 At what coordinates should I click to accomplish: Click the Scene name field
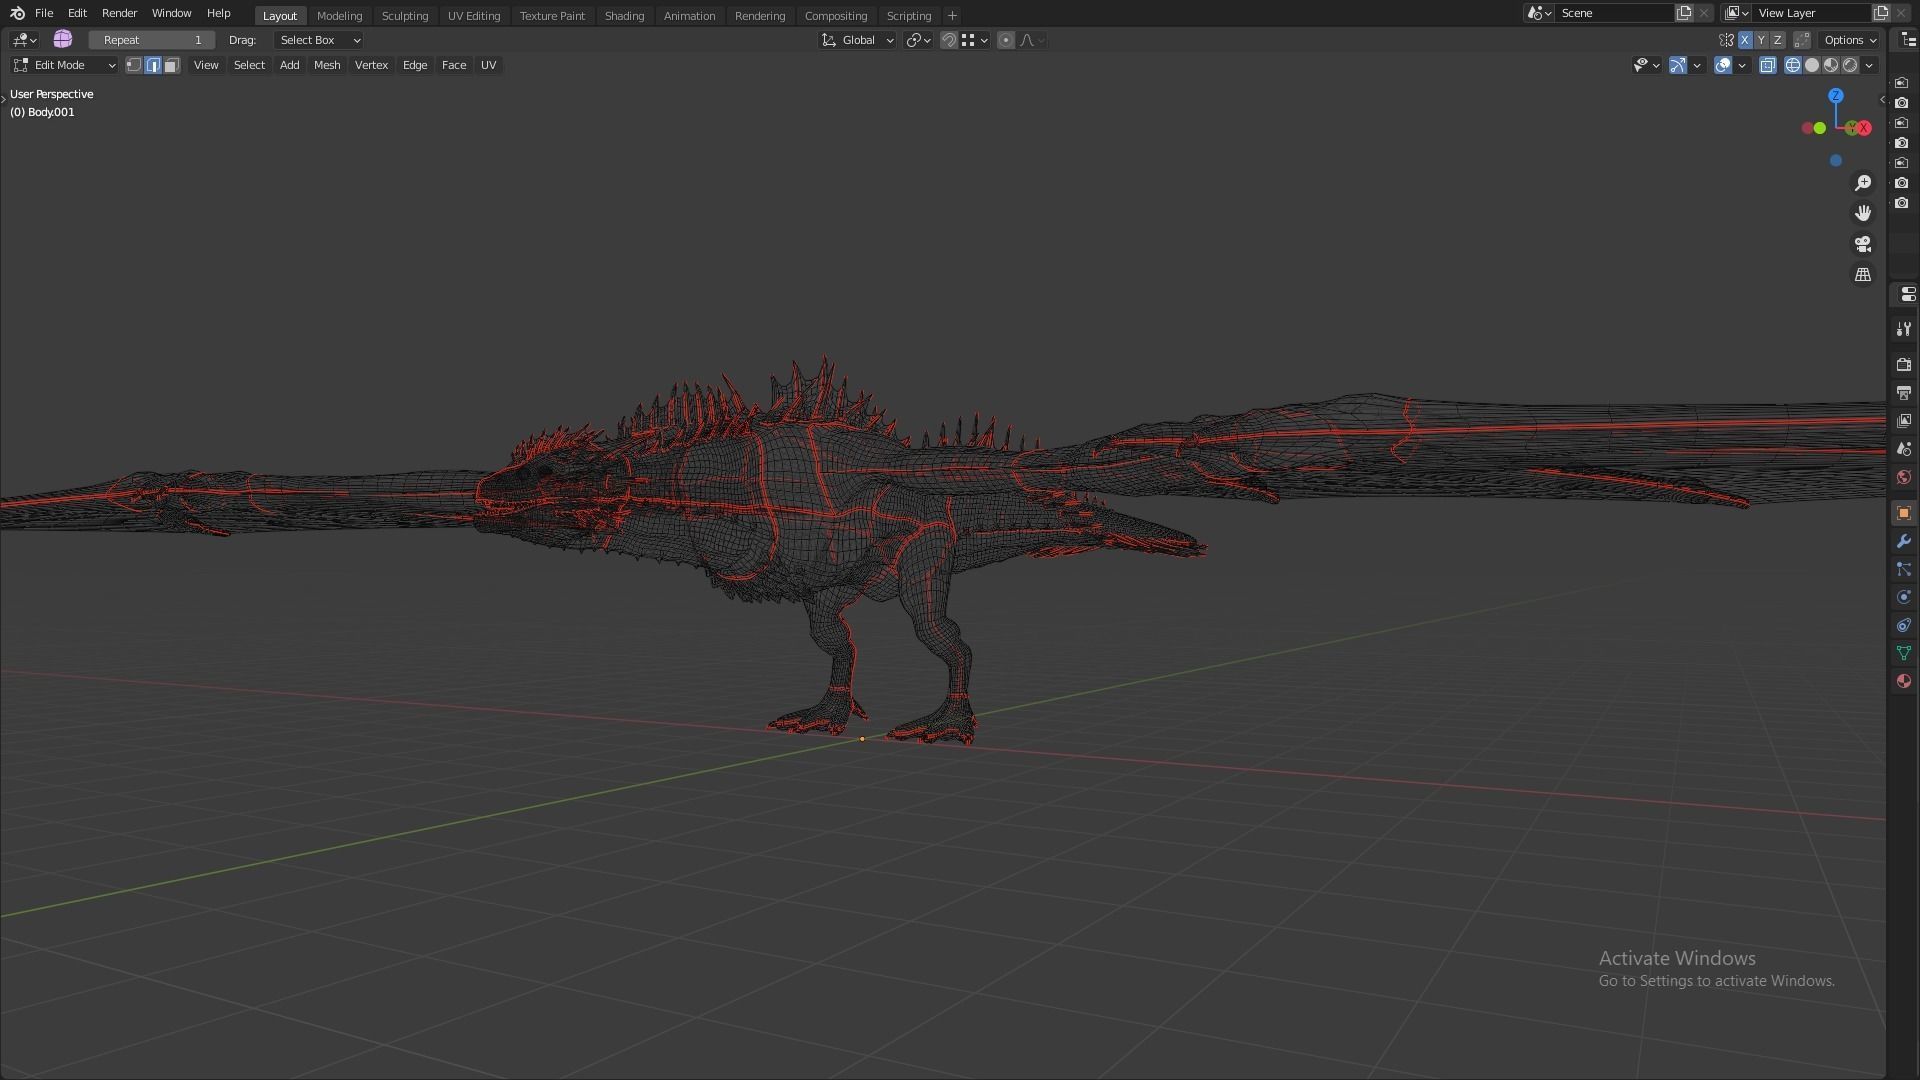pyautogui.click(x=1615, y=13)
